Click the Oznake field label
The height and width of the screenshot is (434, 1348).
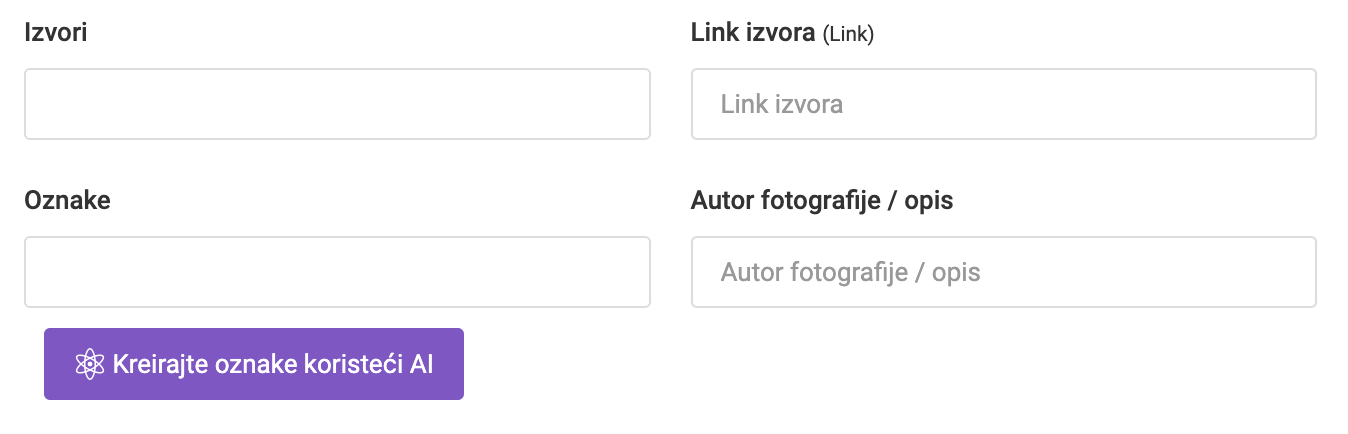click(67, 200)
